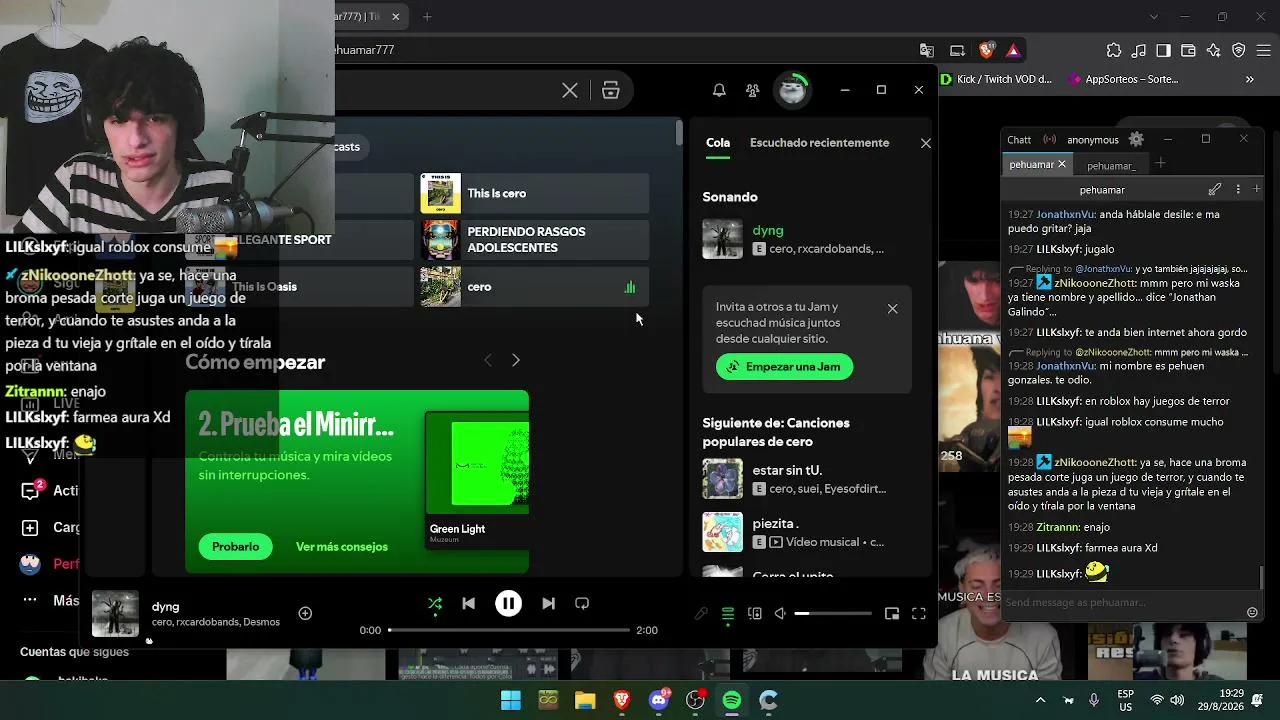Image resolution: width=1280 pixels, height=720 pixels.
Task: Open the This Is cero playlist
Action: (534, 193)
